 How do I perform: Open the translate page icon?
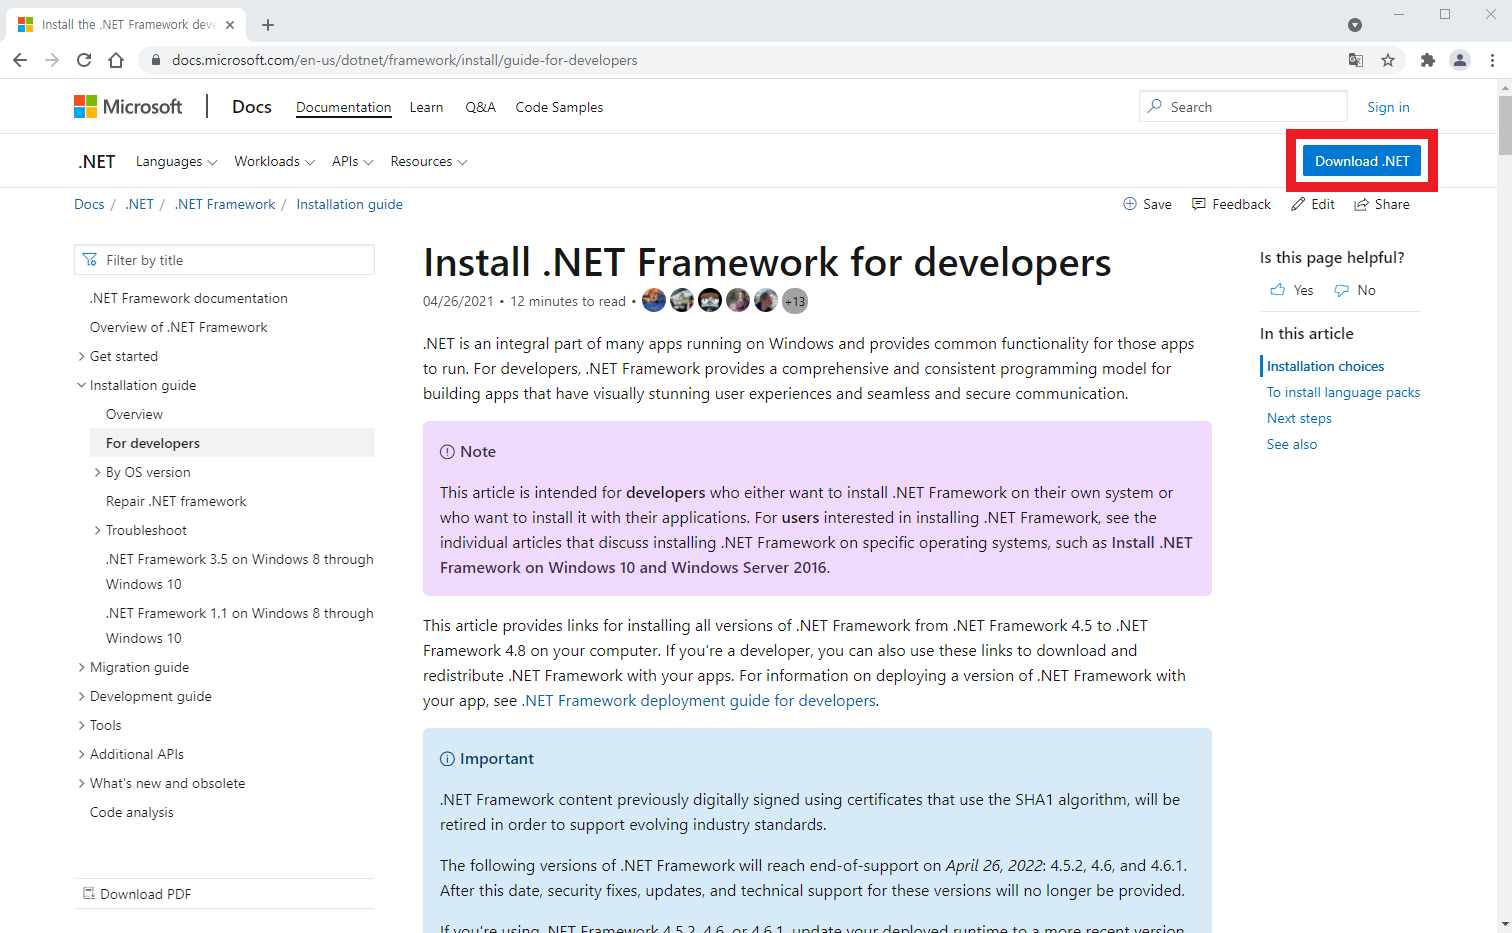pos(1356,60)
